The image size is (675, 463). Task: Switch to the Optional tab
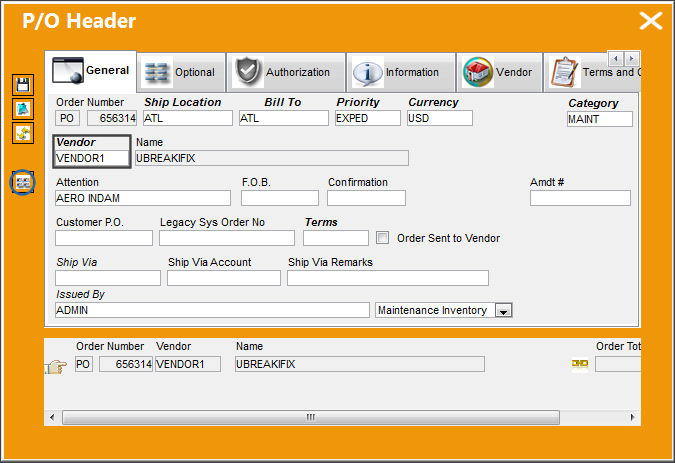(181, 72)
